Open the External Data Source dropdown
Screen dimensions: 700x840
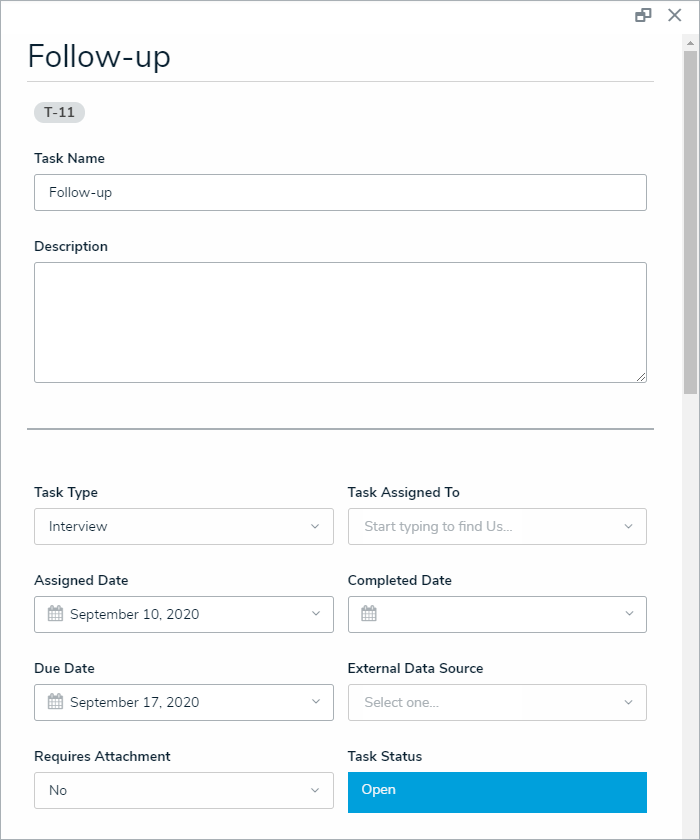click(x=497, y=702)
